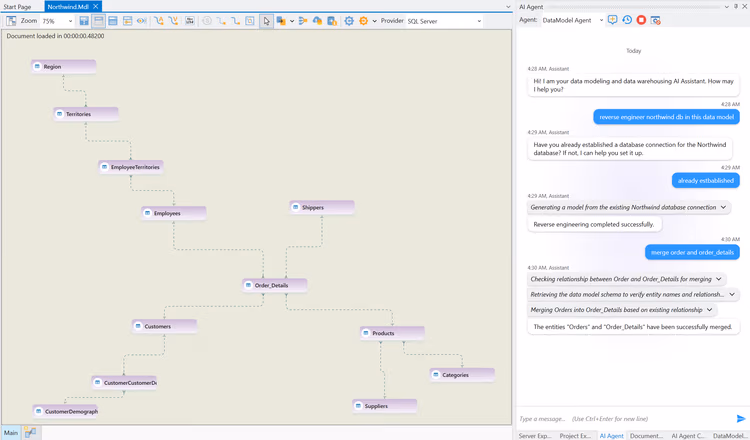Select the first link connector tool
750x440 pixels.
click(221, 21)
